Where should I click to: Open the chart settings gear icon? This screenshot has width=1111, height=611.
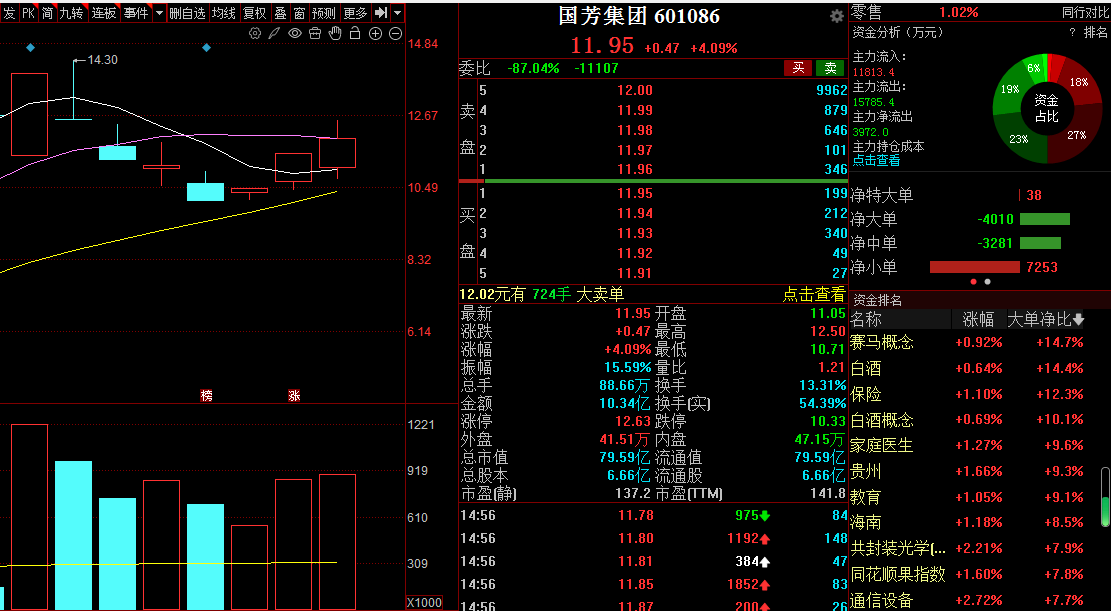(255, 33)
